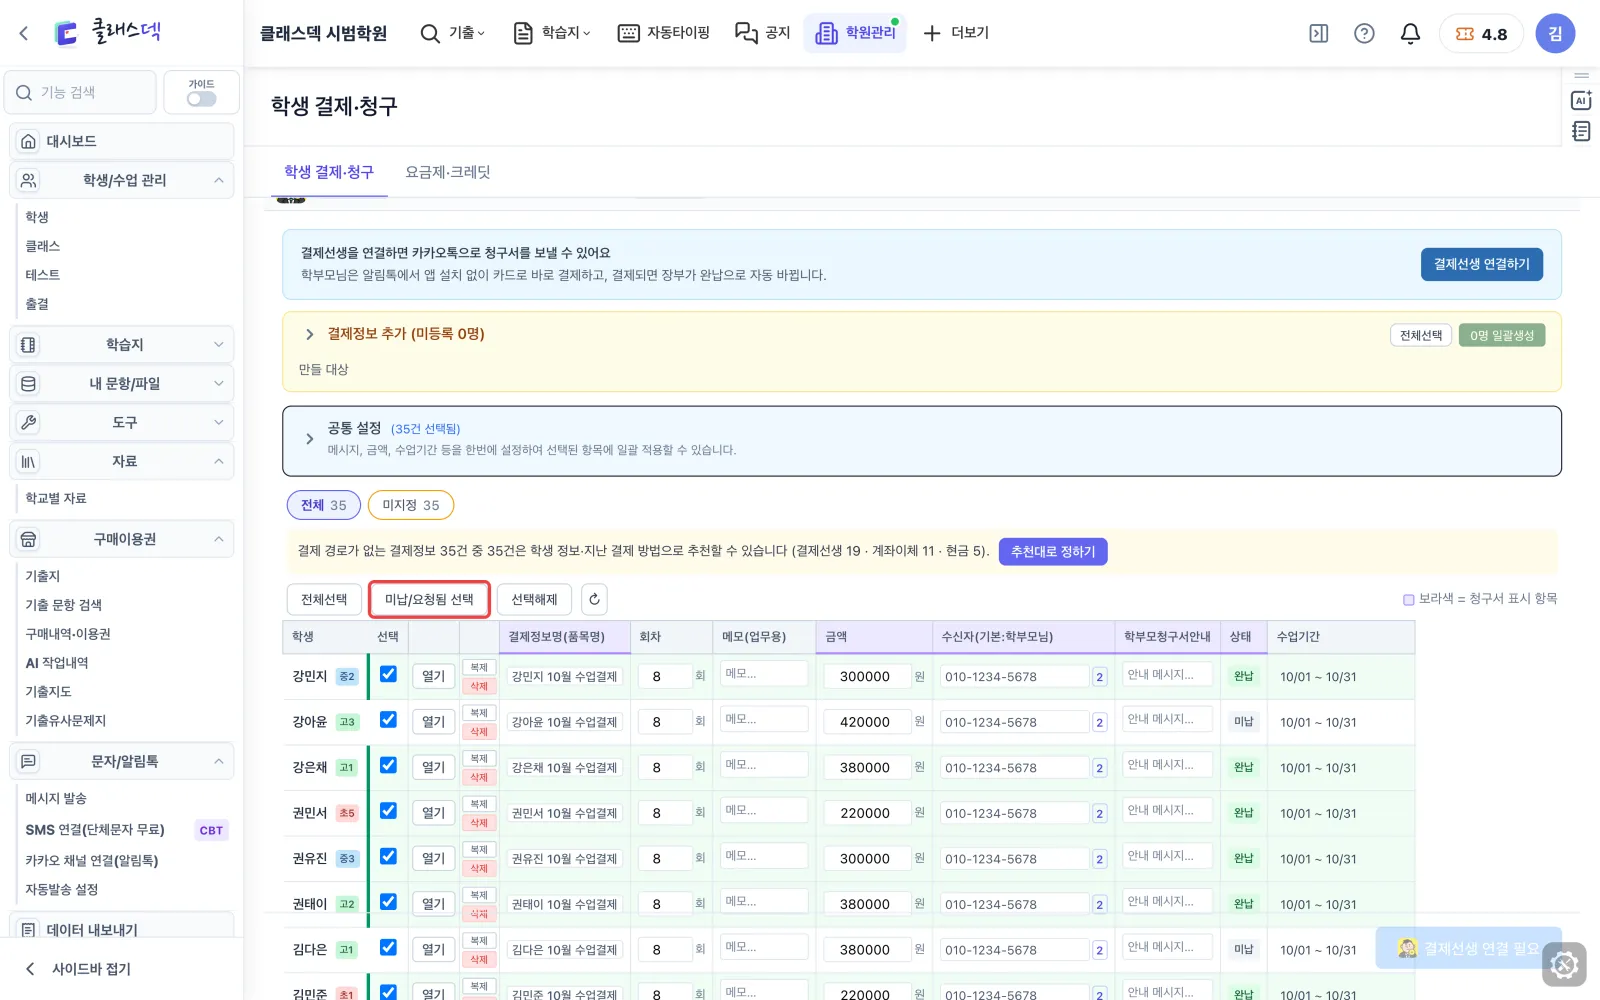1600x1000 pixels.
Task: Uncheck the checkbox for 강은채
Action: 388,765
